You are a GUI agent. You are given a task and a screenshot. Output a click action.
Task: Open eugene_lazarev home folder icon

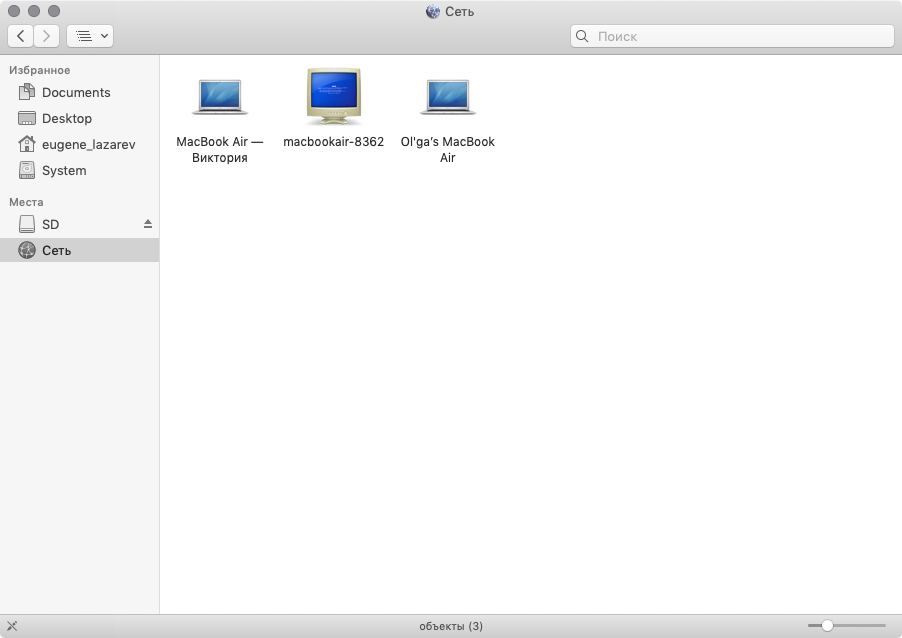[x=26, y=144]
